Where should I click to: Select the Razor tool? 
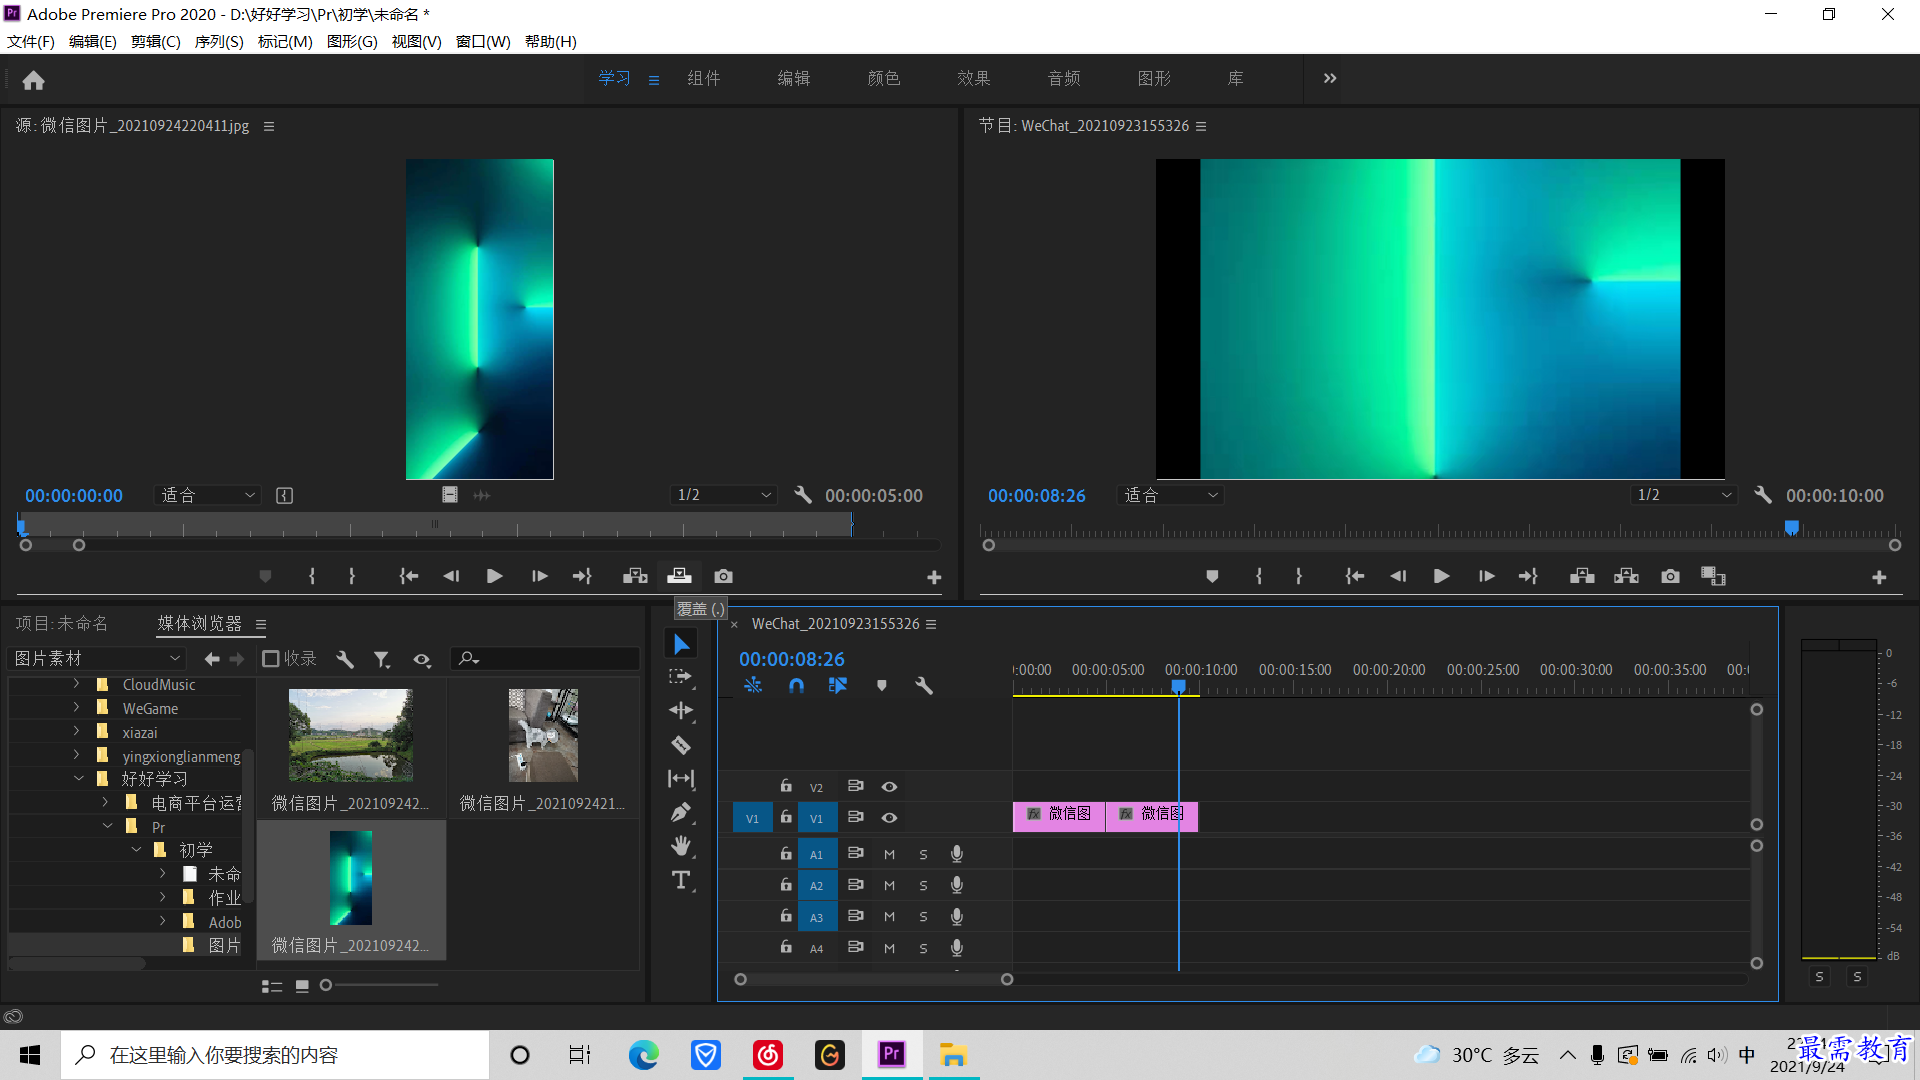tap(681, 745)
